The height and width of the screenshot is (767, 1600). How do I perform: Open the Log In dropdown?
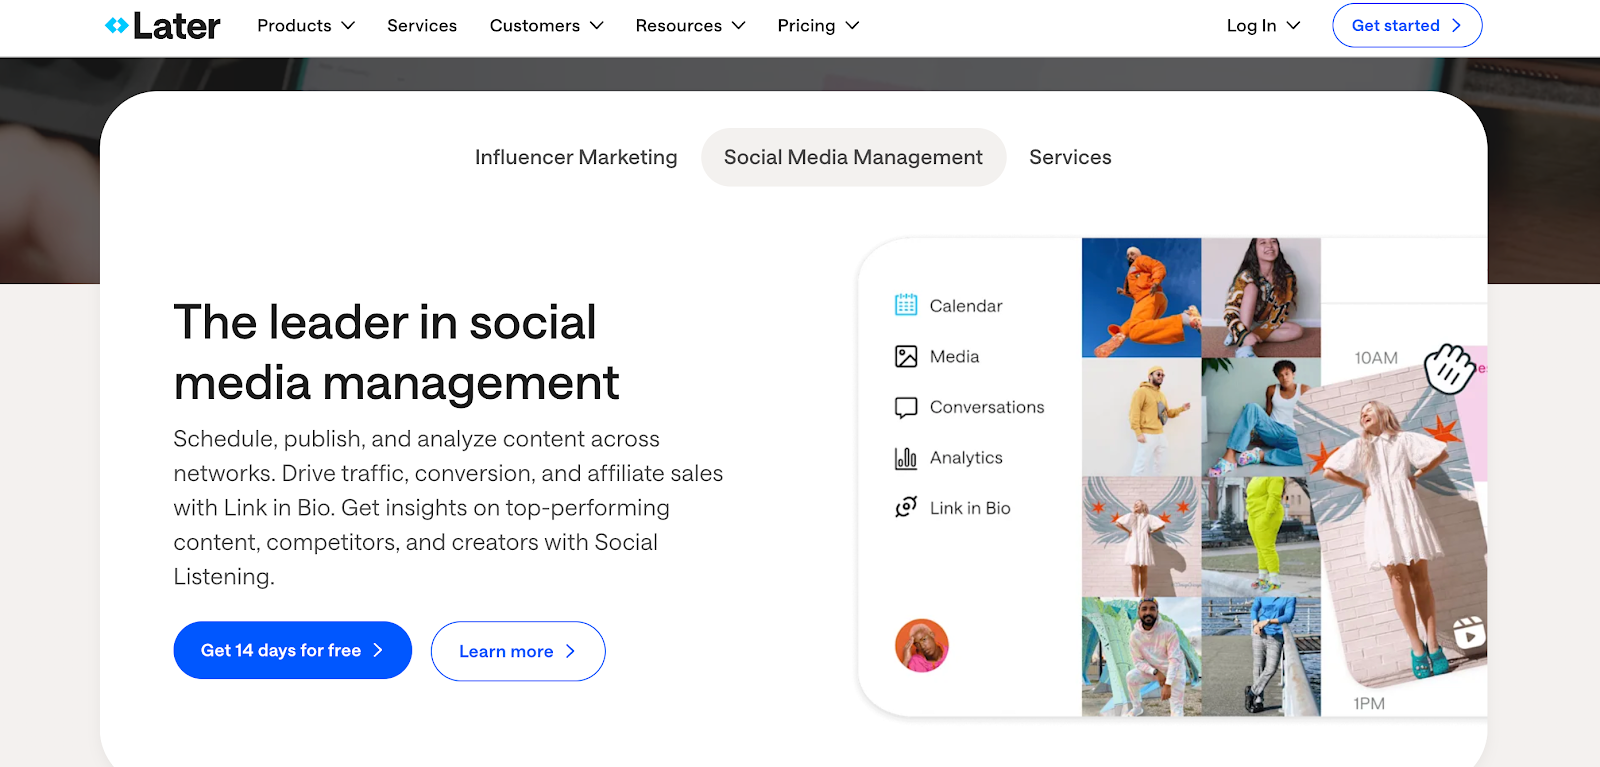(x=1263, y=26)
